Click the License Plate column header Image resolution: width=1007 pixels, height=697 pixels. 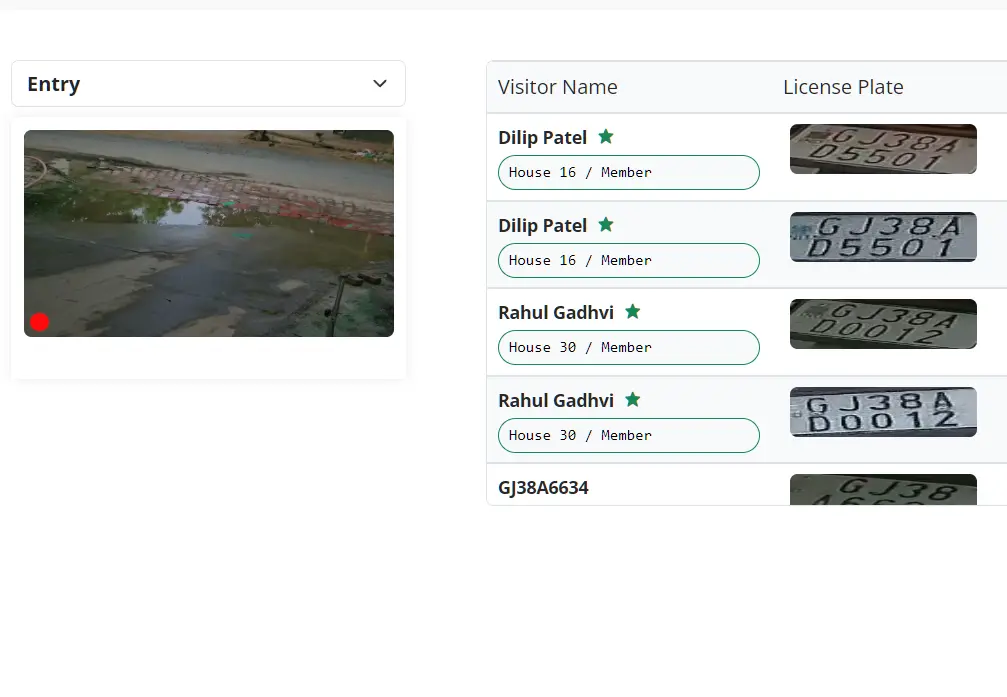tap(843, 87)
